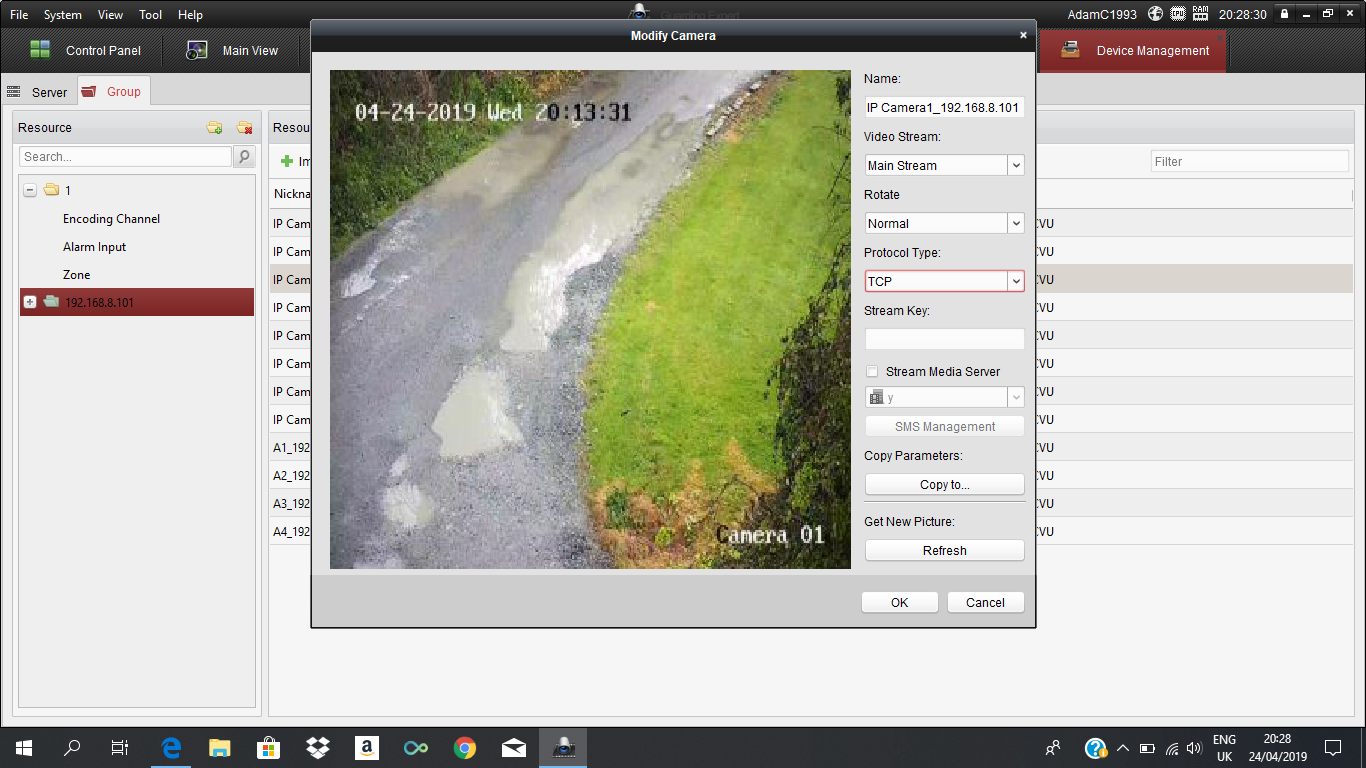The height and width of the screenshot is (768, 1366).
Task: Collapse group 1 in the resource tree
Action: 30,190
